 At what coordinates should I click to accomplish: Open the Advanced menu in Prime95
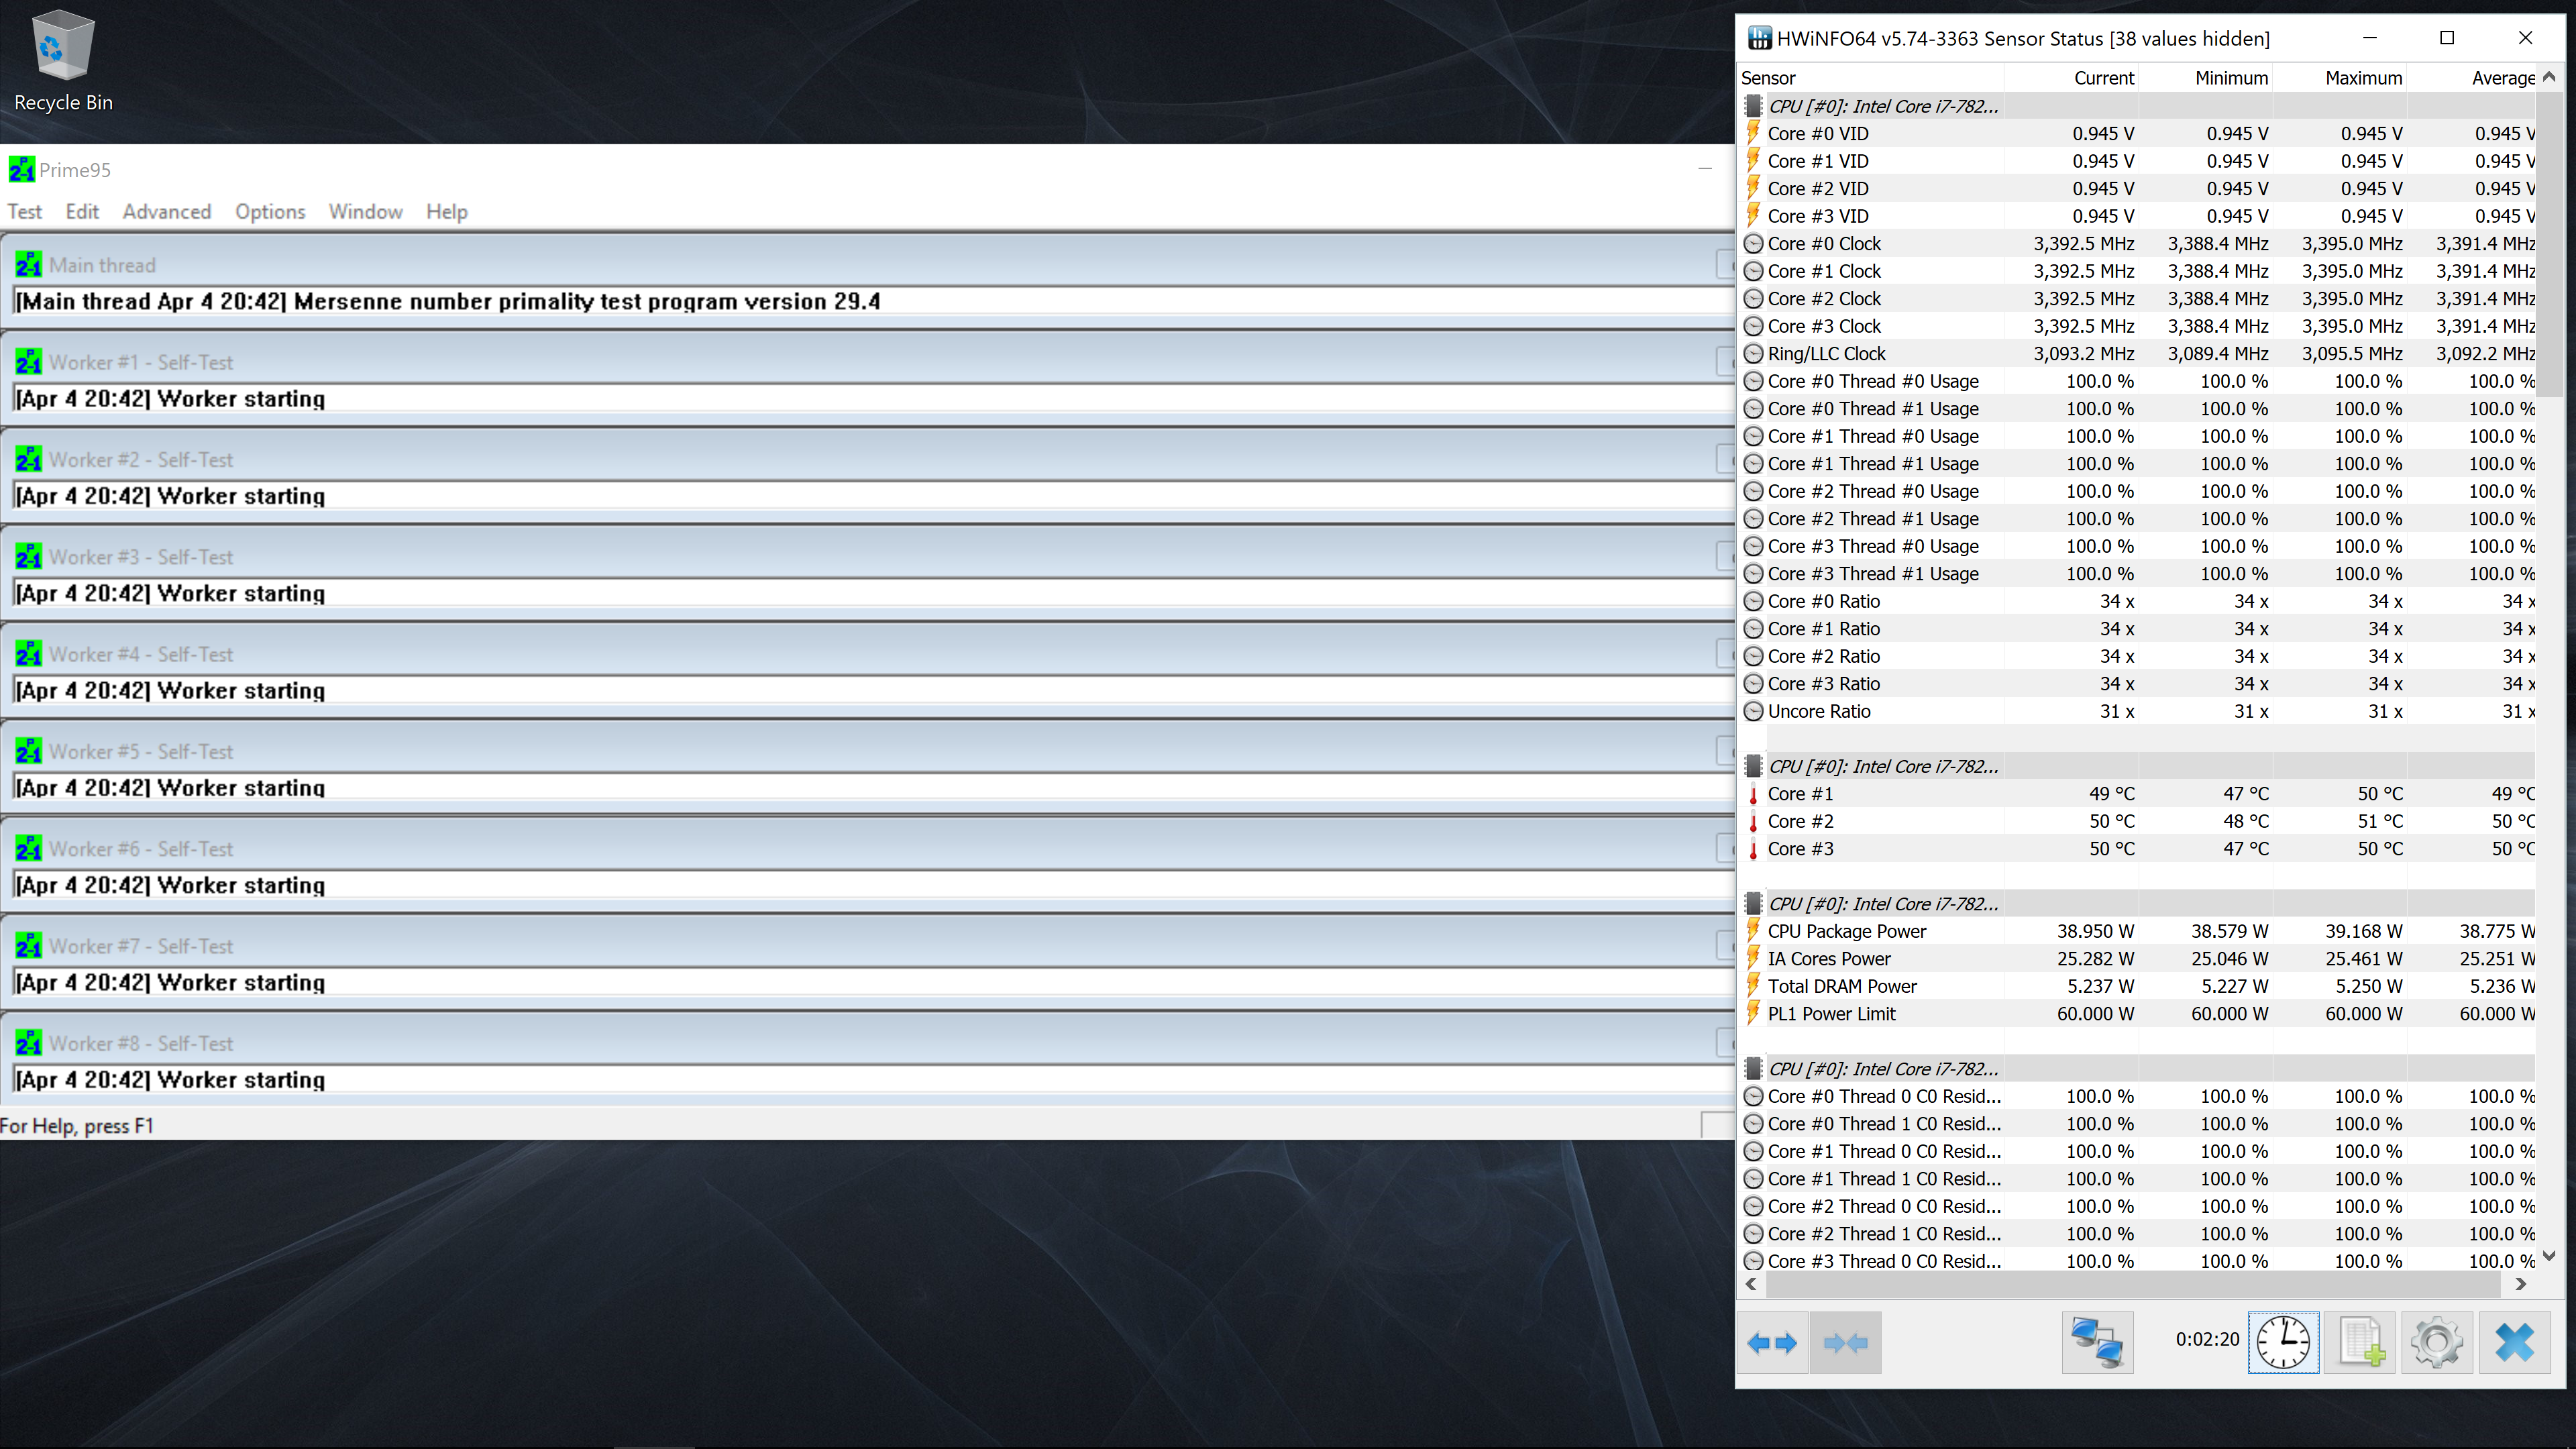click(167, 212)
